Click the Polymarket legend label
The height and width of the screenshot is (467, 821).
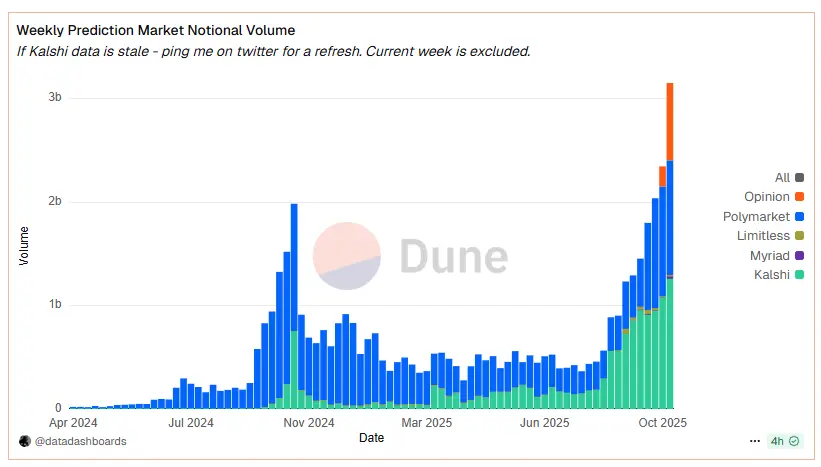click(756, 217)
